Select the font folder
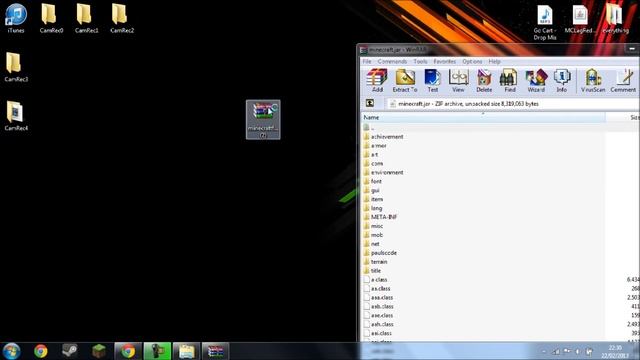Screen dimensions: 640x360 tap(372, 181)
